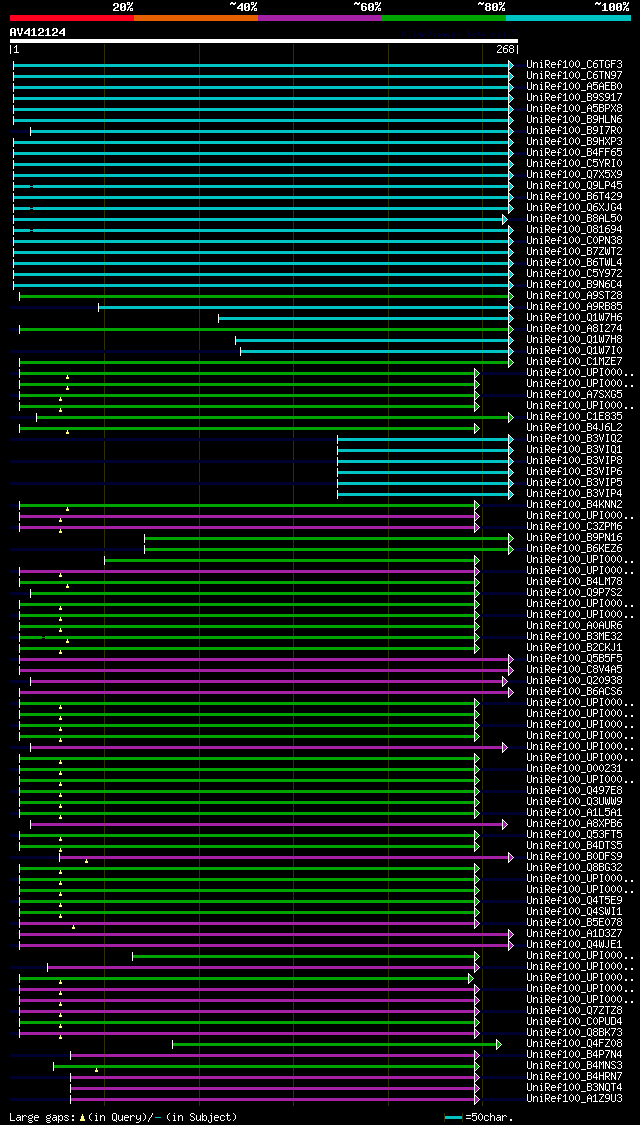This screenshot has height=1125, width=640.
Task: Select hit label UniRef100_C6TGF3
Action: [574, 65]
